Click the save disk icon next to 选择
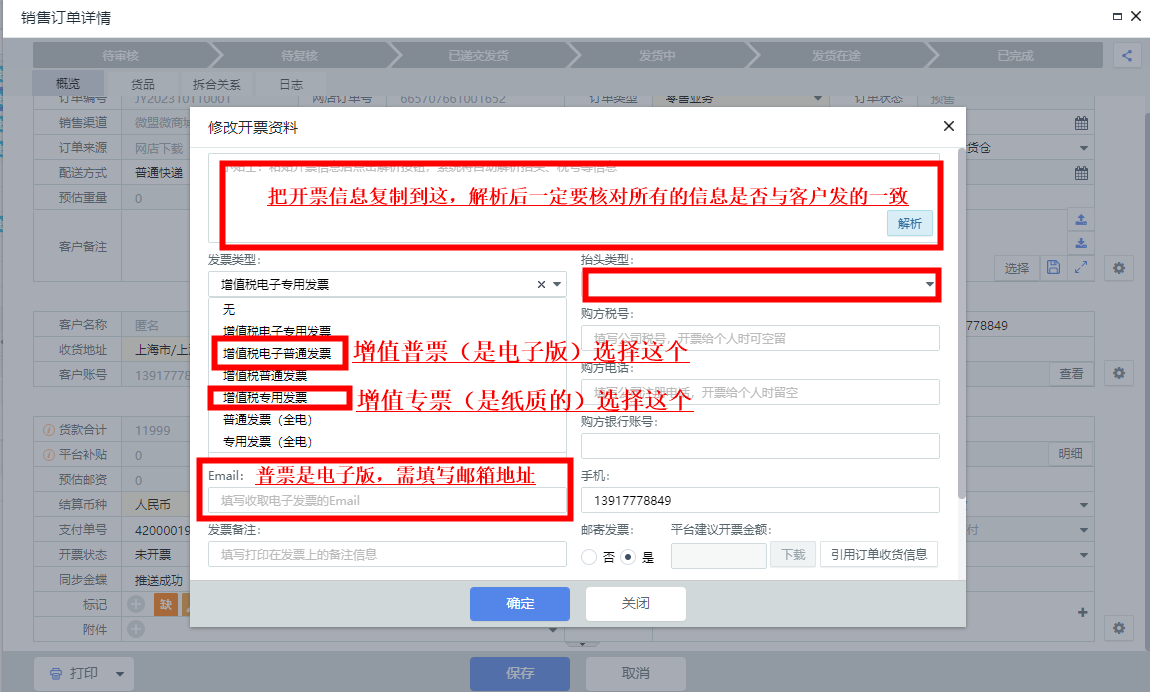 click(x=1052, y=267)
